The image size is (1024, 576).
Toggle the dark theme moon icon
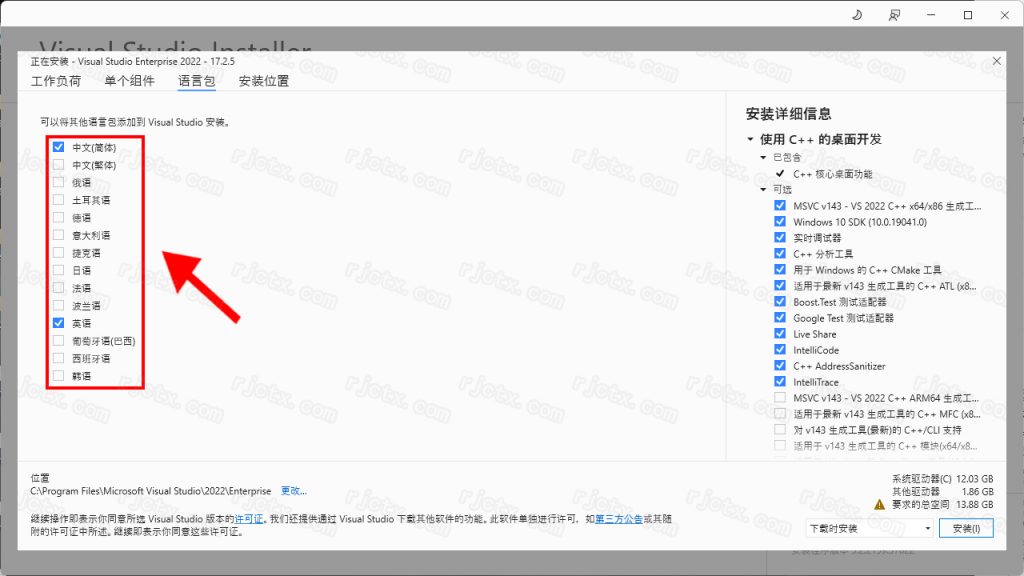coord(857,15)
